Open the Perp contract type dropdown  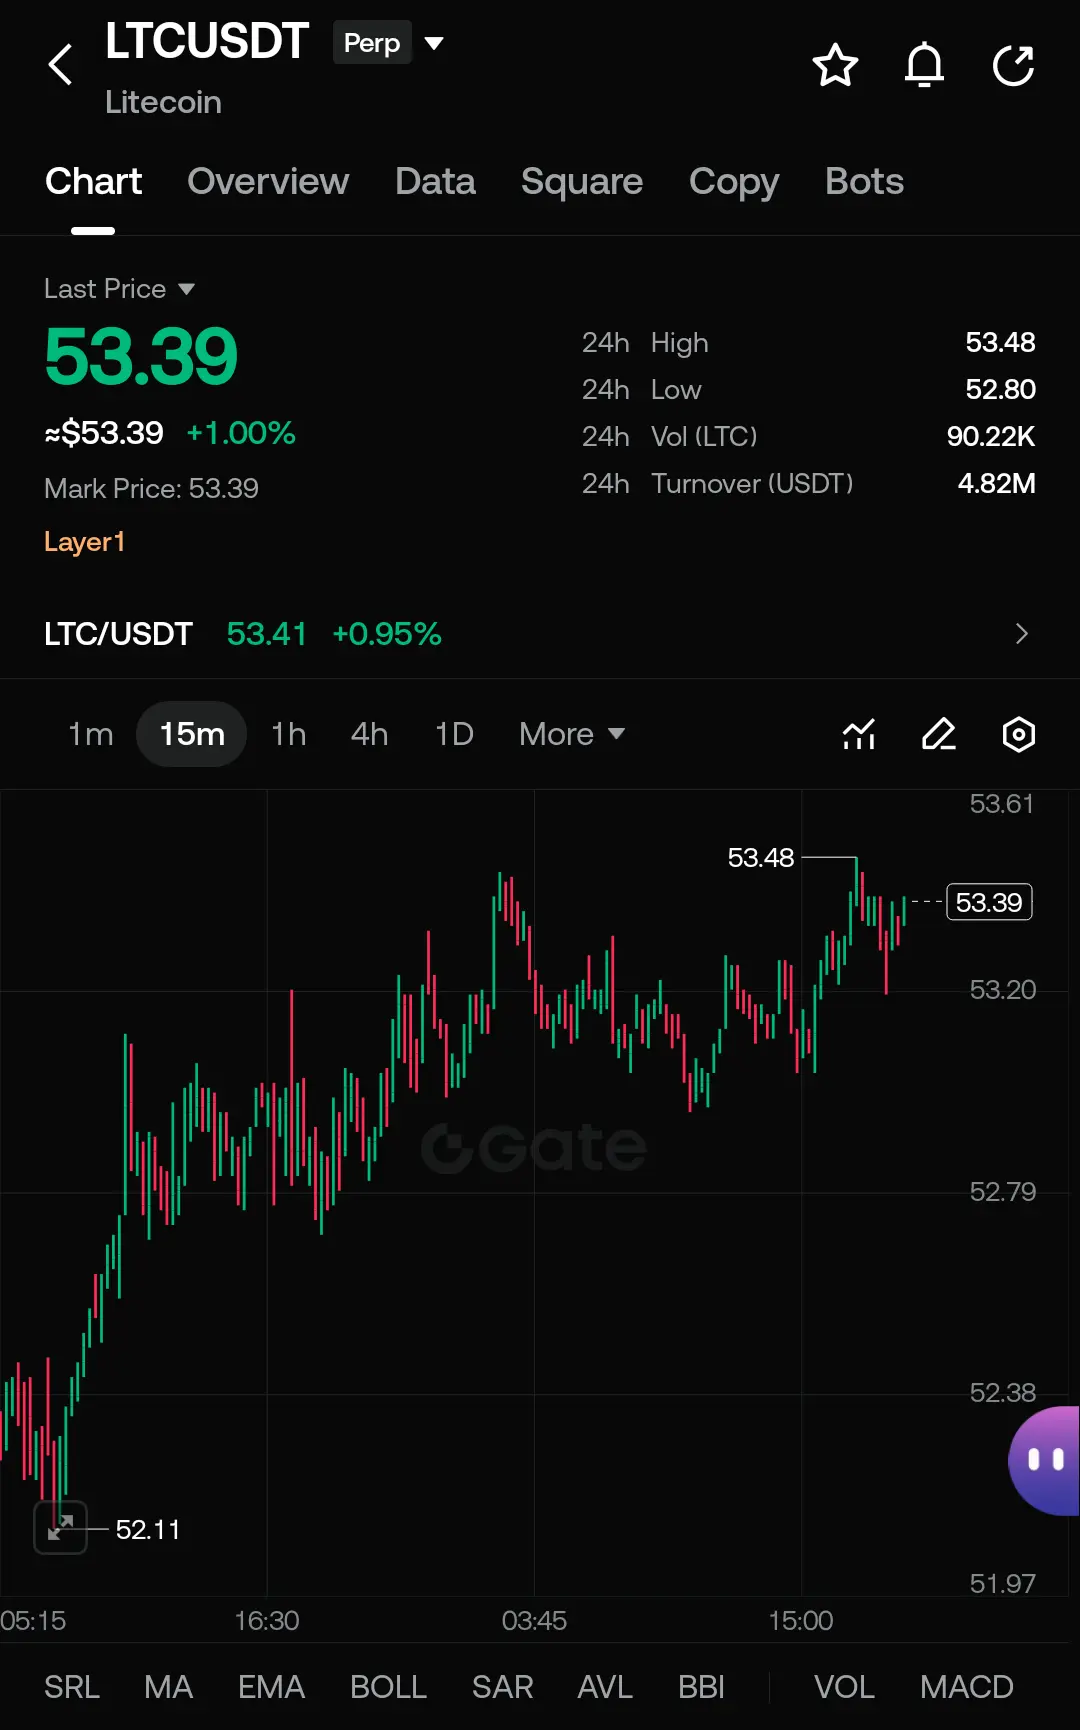pyautogui.click(x=388, y=43)
